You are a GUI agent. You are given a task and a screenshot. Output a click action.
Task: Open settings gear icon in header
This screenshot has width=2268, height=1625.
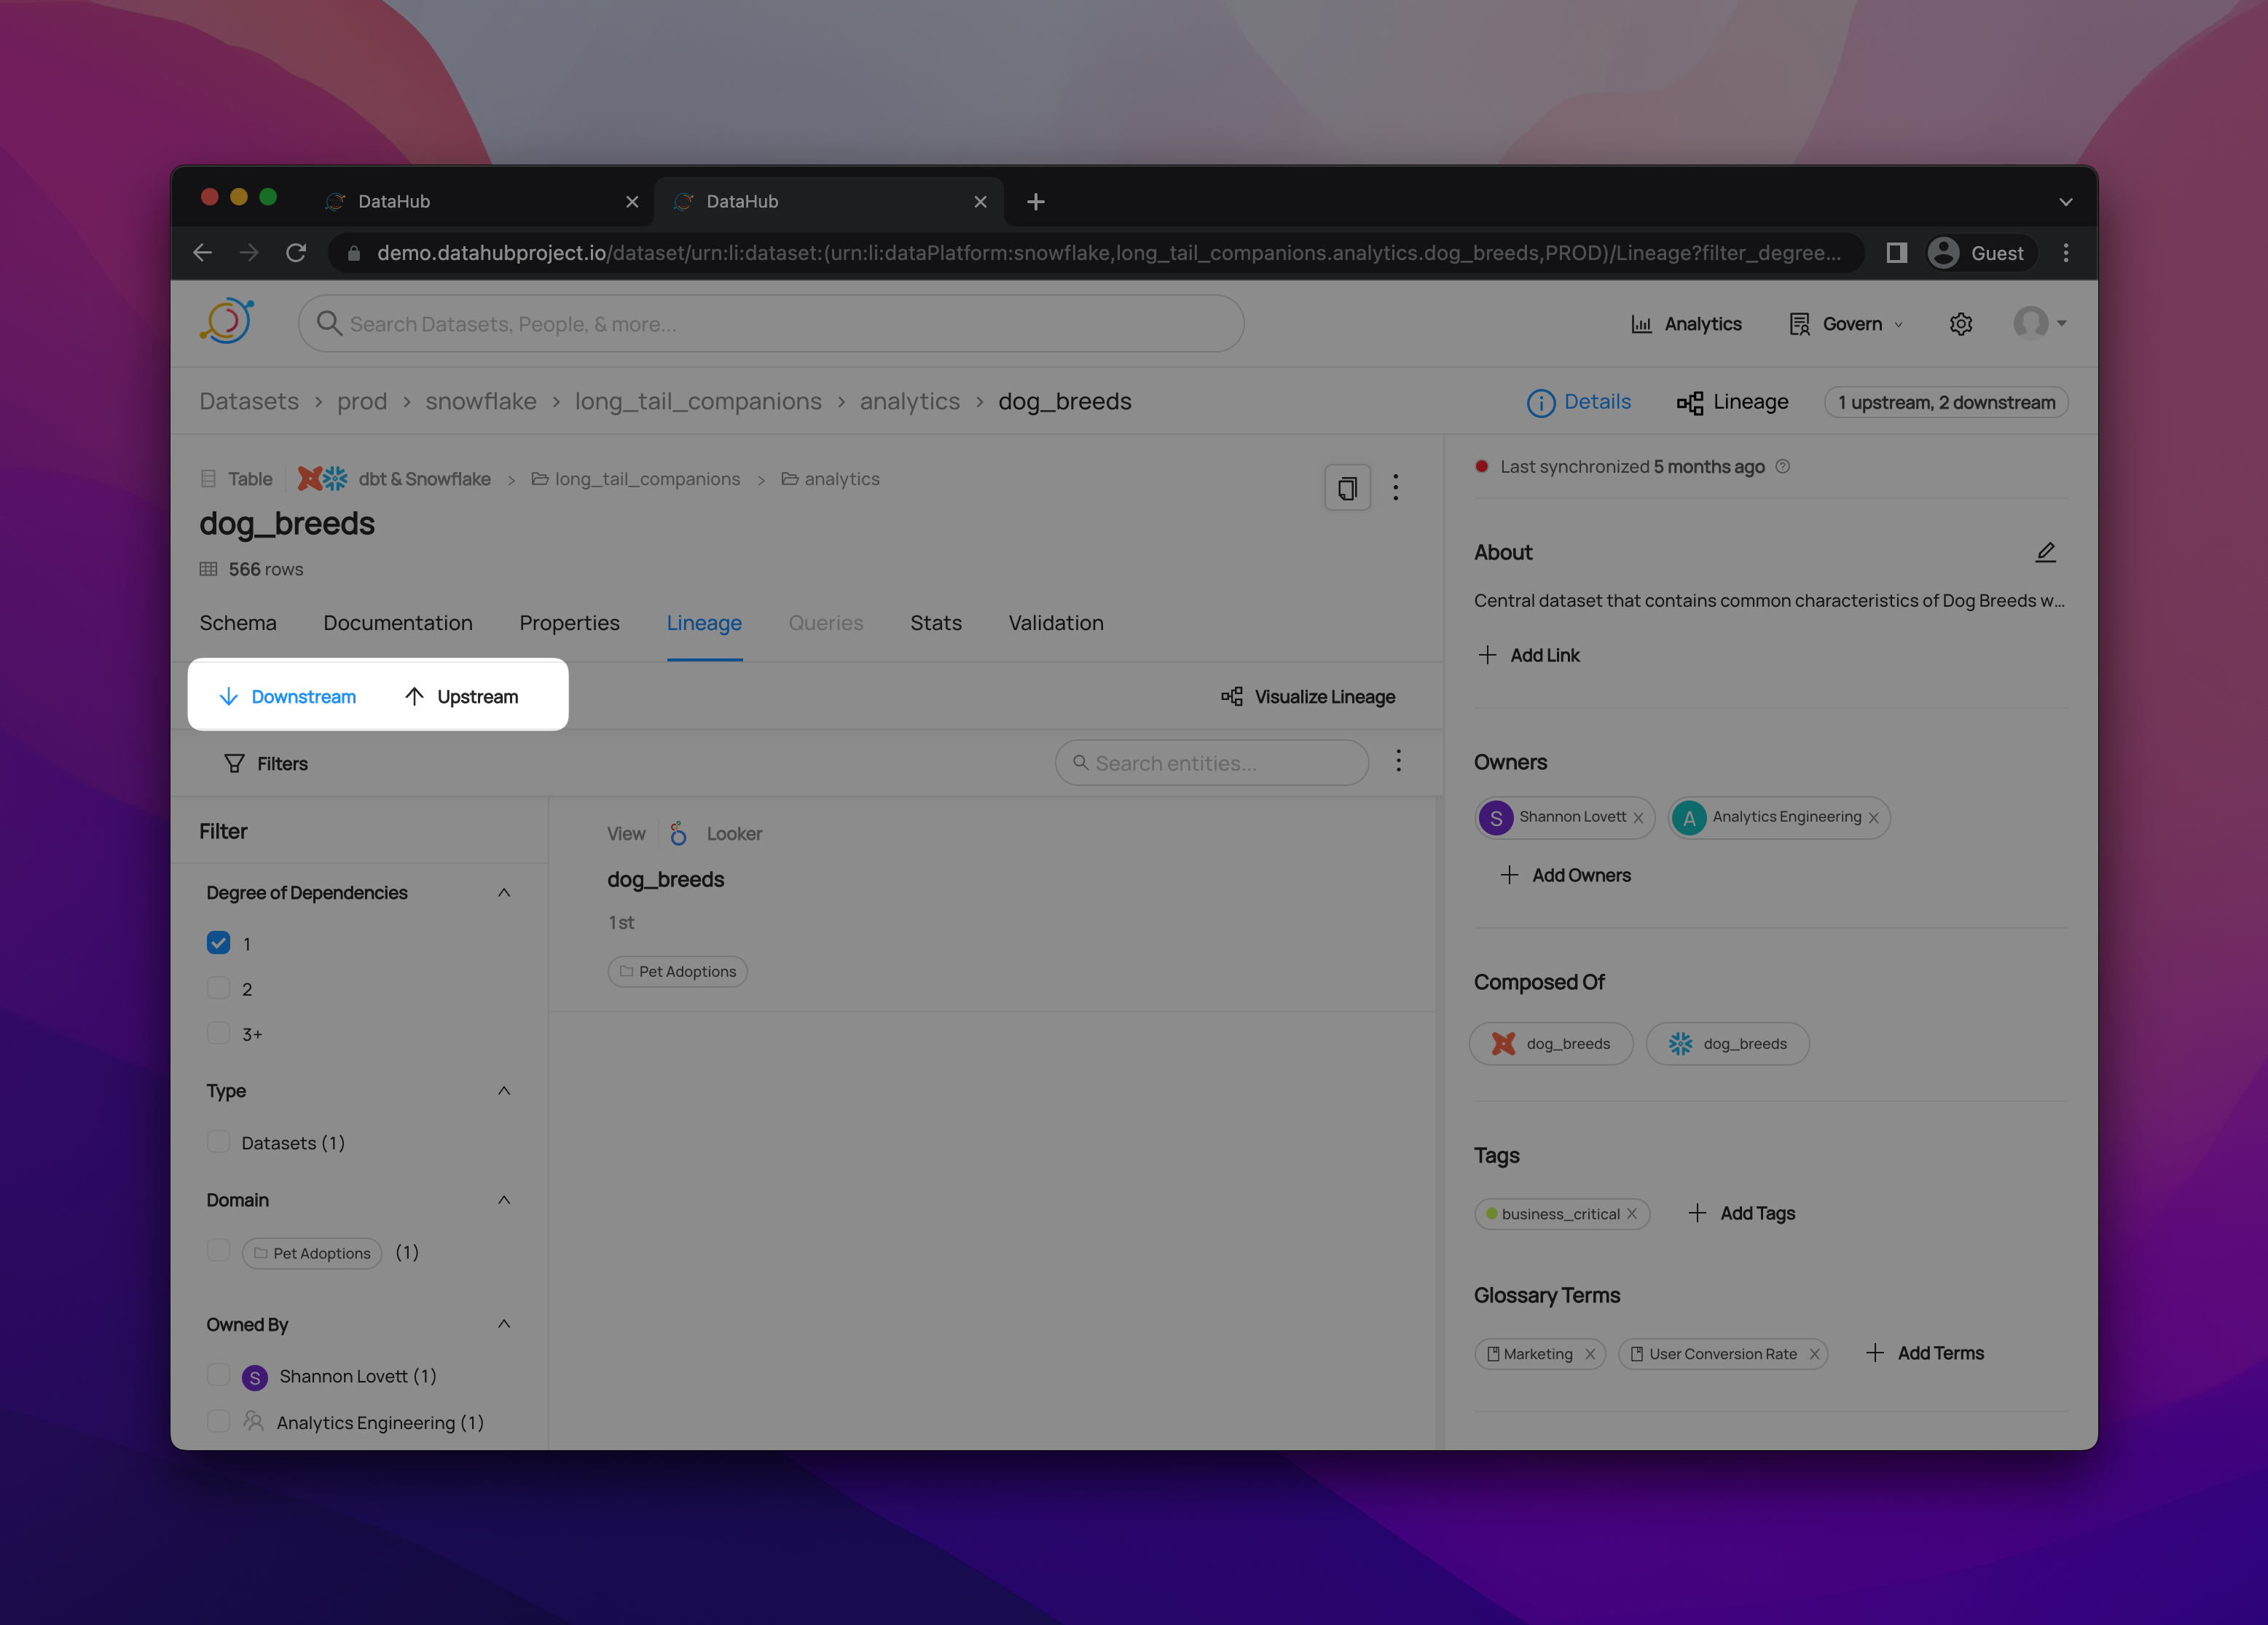[x=1960, y=324]
